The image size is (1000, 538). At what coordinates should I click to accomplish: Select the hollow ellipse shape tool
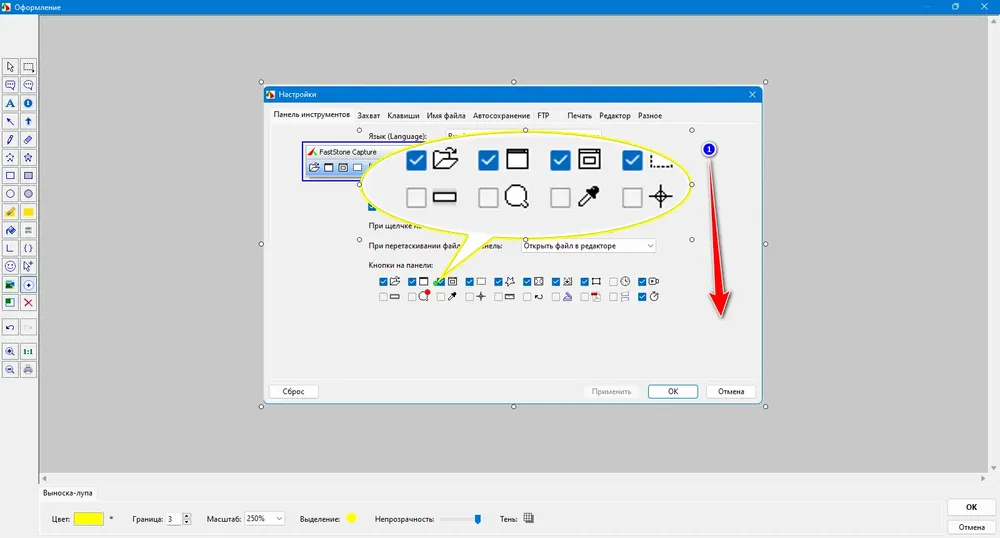[10, 194]
